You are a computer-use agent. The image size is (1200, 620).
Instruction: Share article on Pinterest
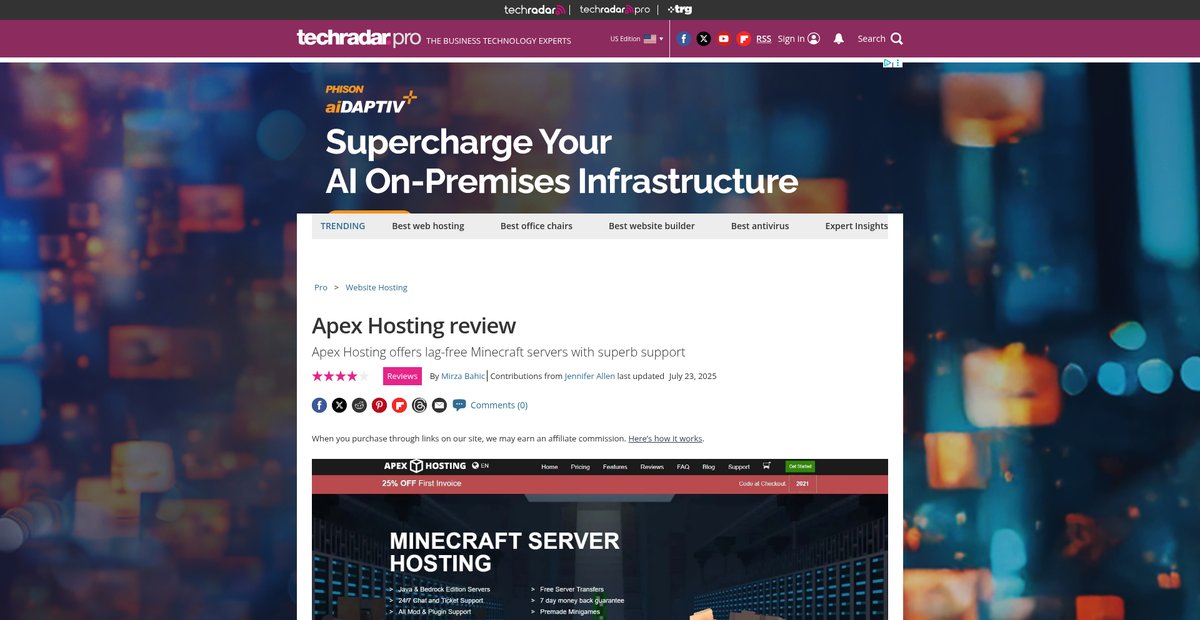tap(379, 405)
